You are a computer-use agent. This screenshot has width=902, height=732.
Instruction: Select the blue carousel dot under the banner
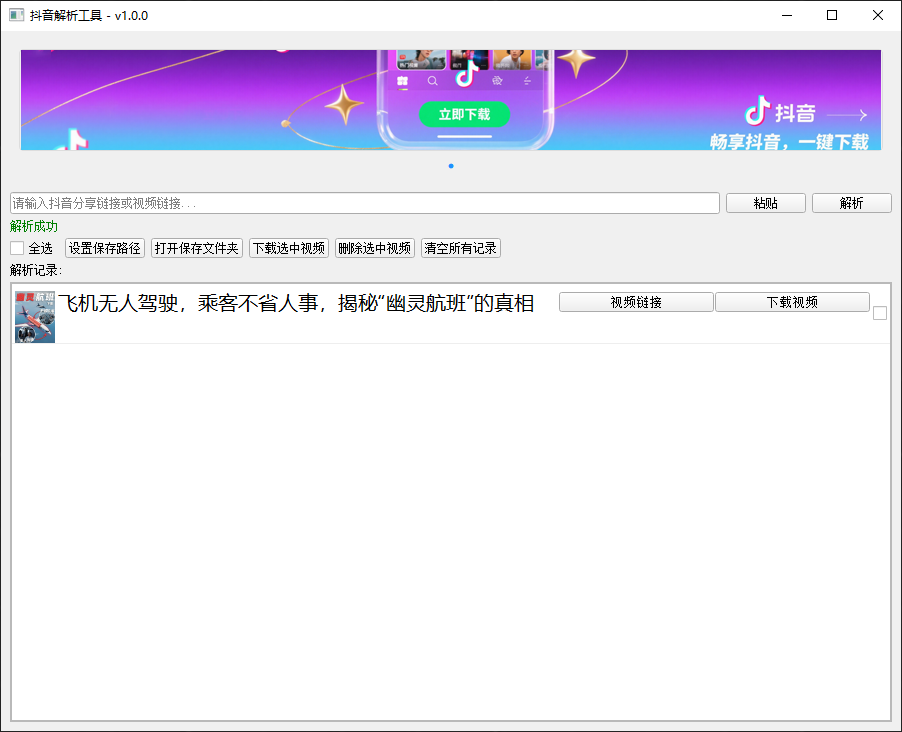pos(450,166)
